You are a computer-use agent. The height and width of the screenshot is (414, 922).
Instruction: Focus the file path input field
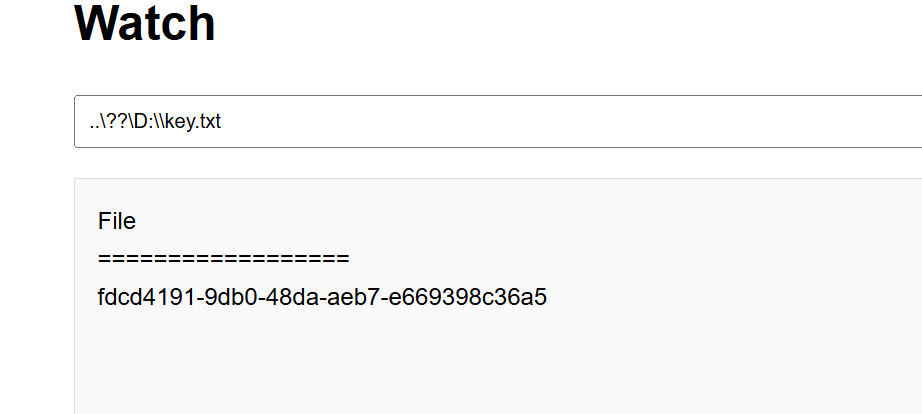[x=498, y=121]
